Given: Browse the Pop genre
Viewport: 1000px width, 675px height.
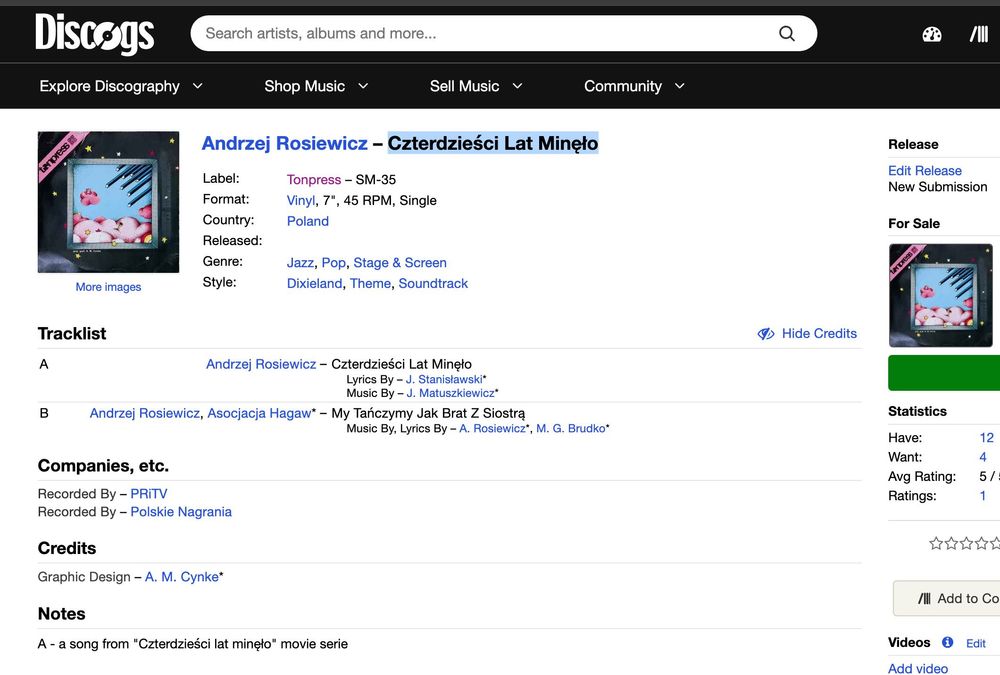Looking at the screenshot, I should (x=334, y=263).
